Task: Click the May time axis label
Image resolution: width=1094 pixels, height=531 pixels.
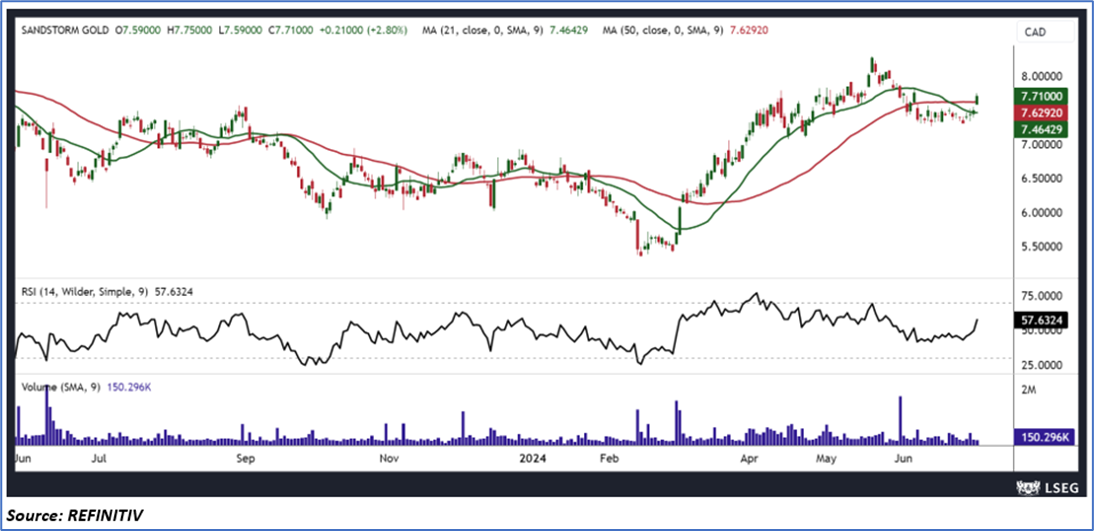Action: tap(826, 459)
